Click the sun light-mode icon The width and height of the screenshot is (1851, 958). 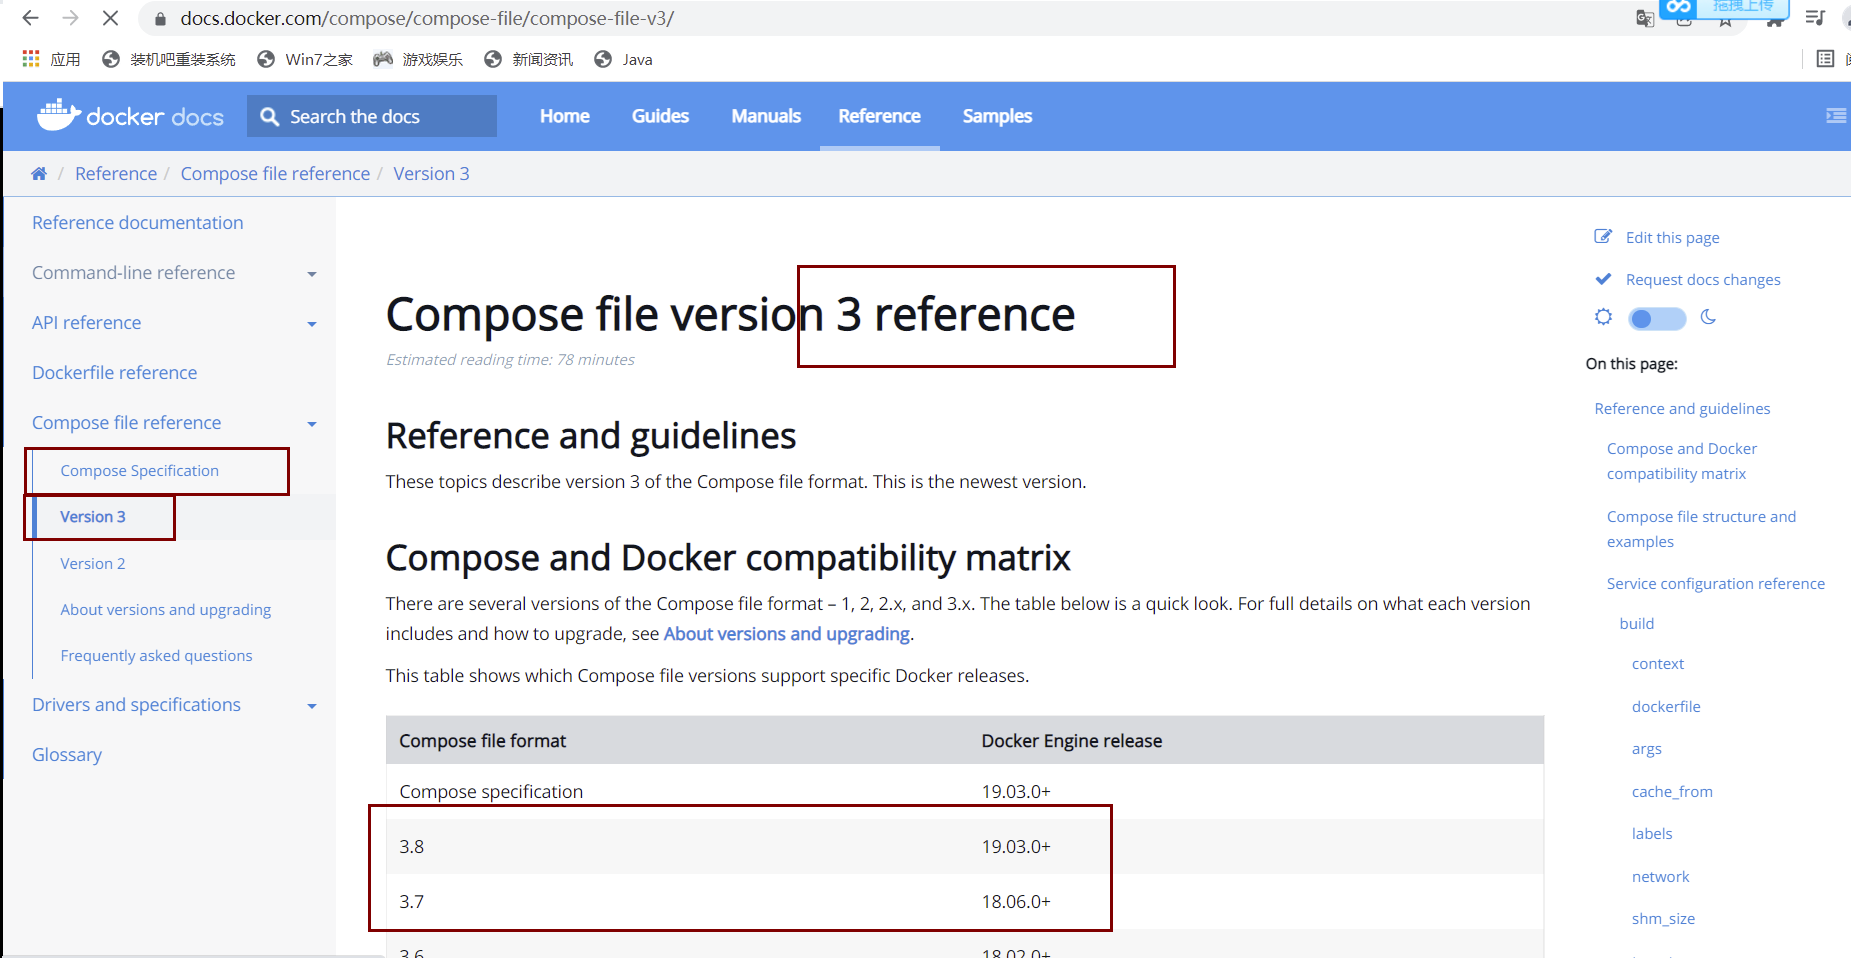(x=1603, y=317)
